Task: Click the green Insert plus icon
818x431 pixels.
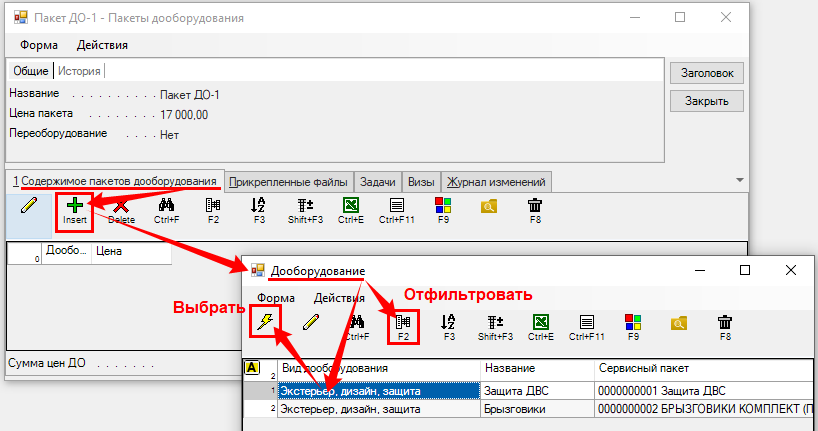Action: pos(75,205)
